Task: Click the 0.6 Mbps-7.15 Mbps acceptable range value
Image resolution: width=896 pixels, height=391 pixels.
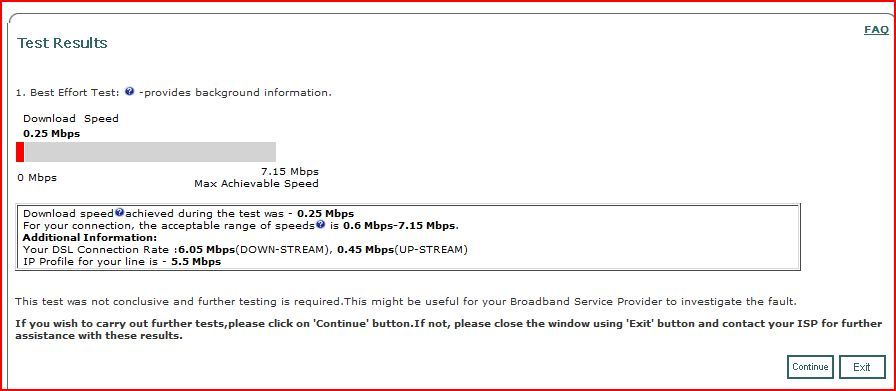Action: 400,226
